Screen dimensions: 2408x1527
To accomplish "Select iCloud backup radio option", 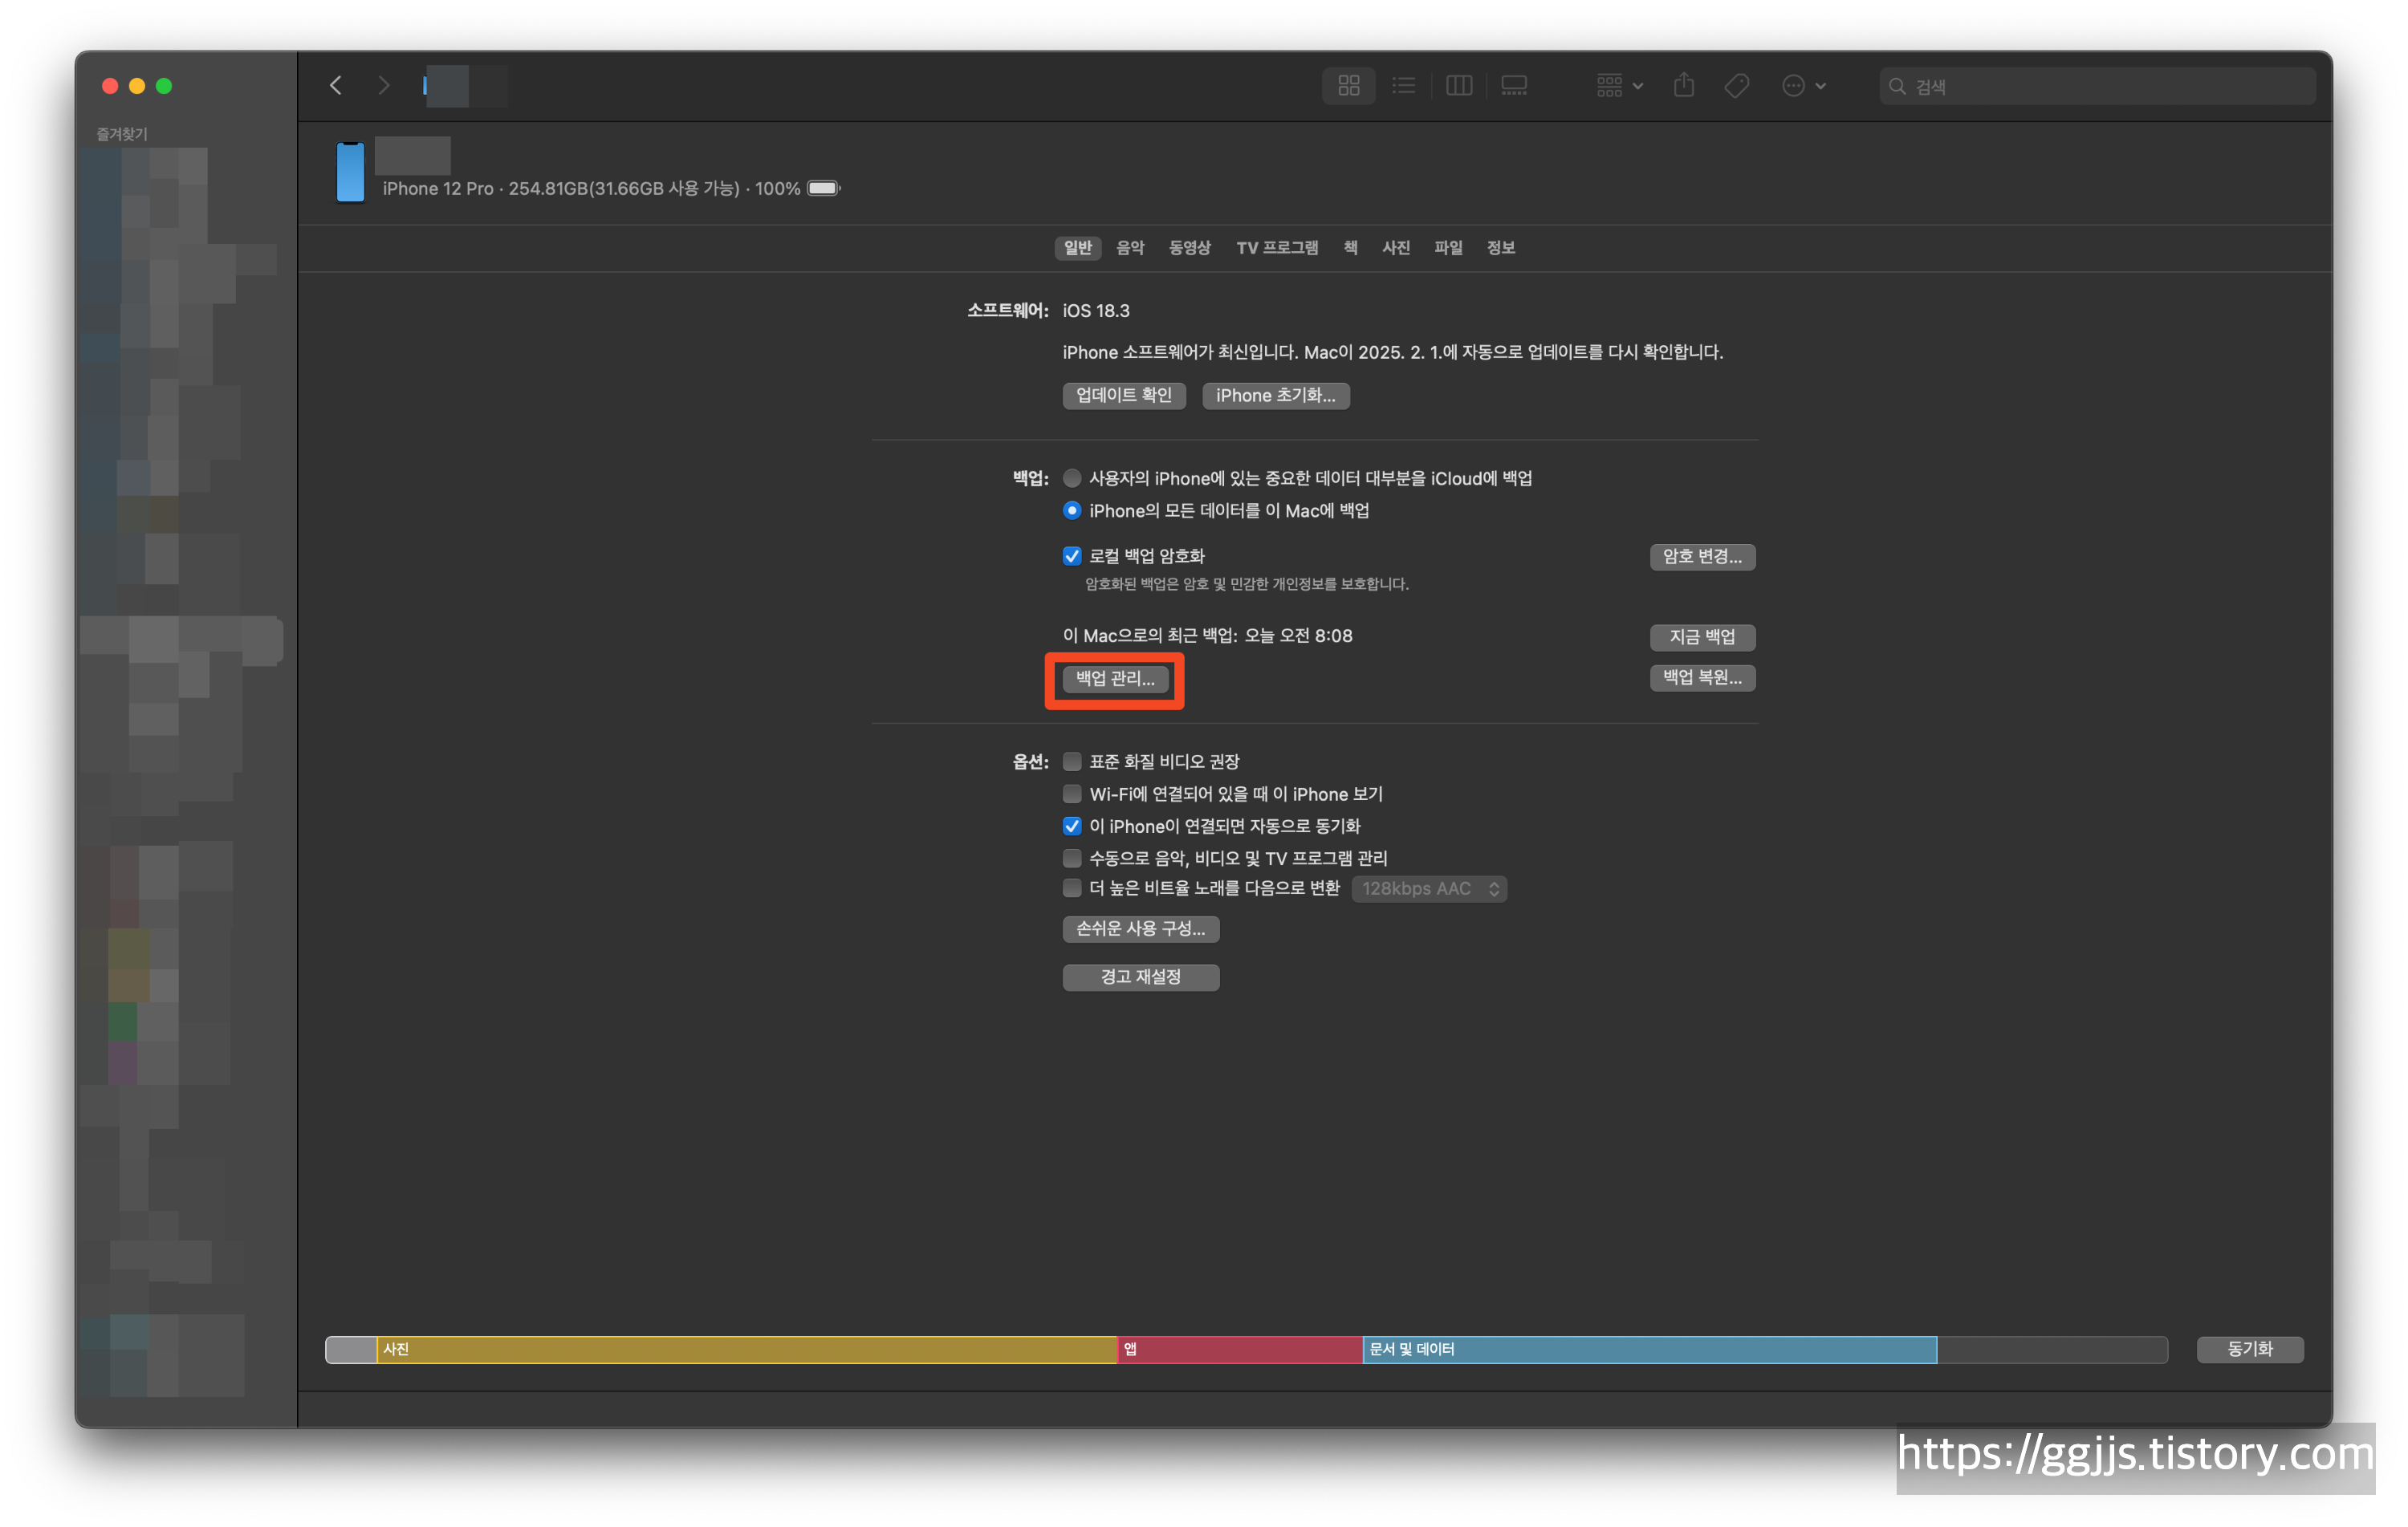I will (1072, 478).
